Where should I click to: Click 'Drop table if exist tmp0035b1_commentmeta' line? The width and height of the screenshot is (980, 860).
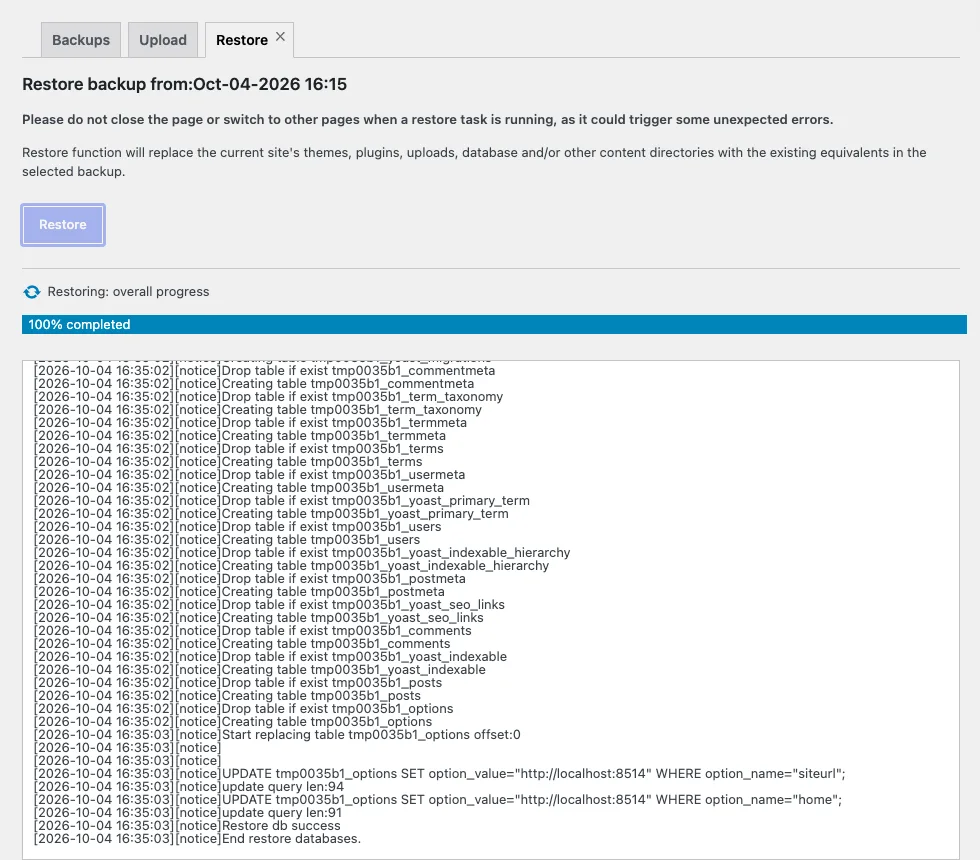264,371
